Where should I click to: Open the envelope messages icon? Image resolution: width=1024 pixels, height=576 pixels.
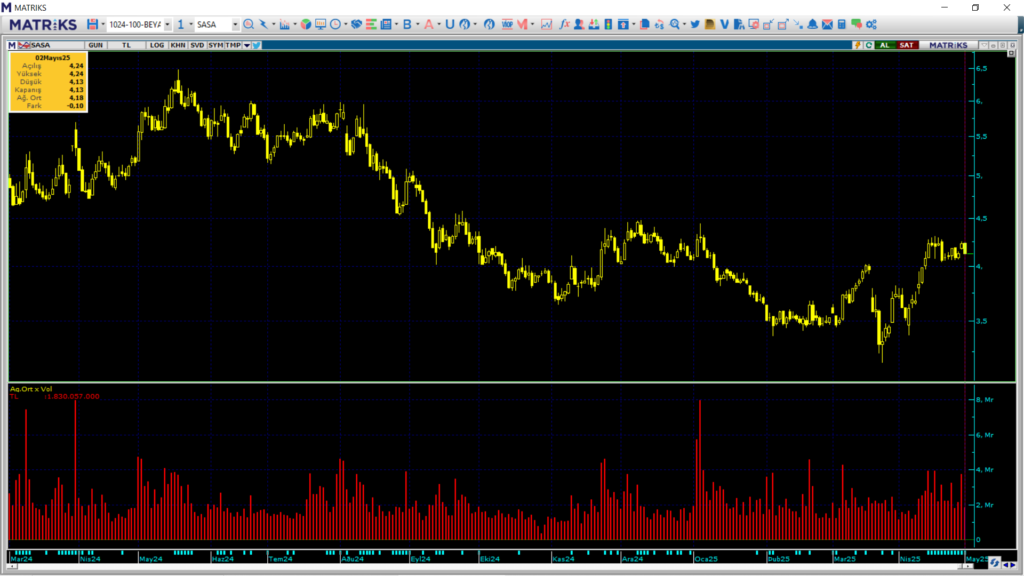827,24
